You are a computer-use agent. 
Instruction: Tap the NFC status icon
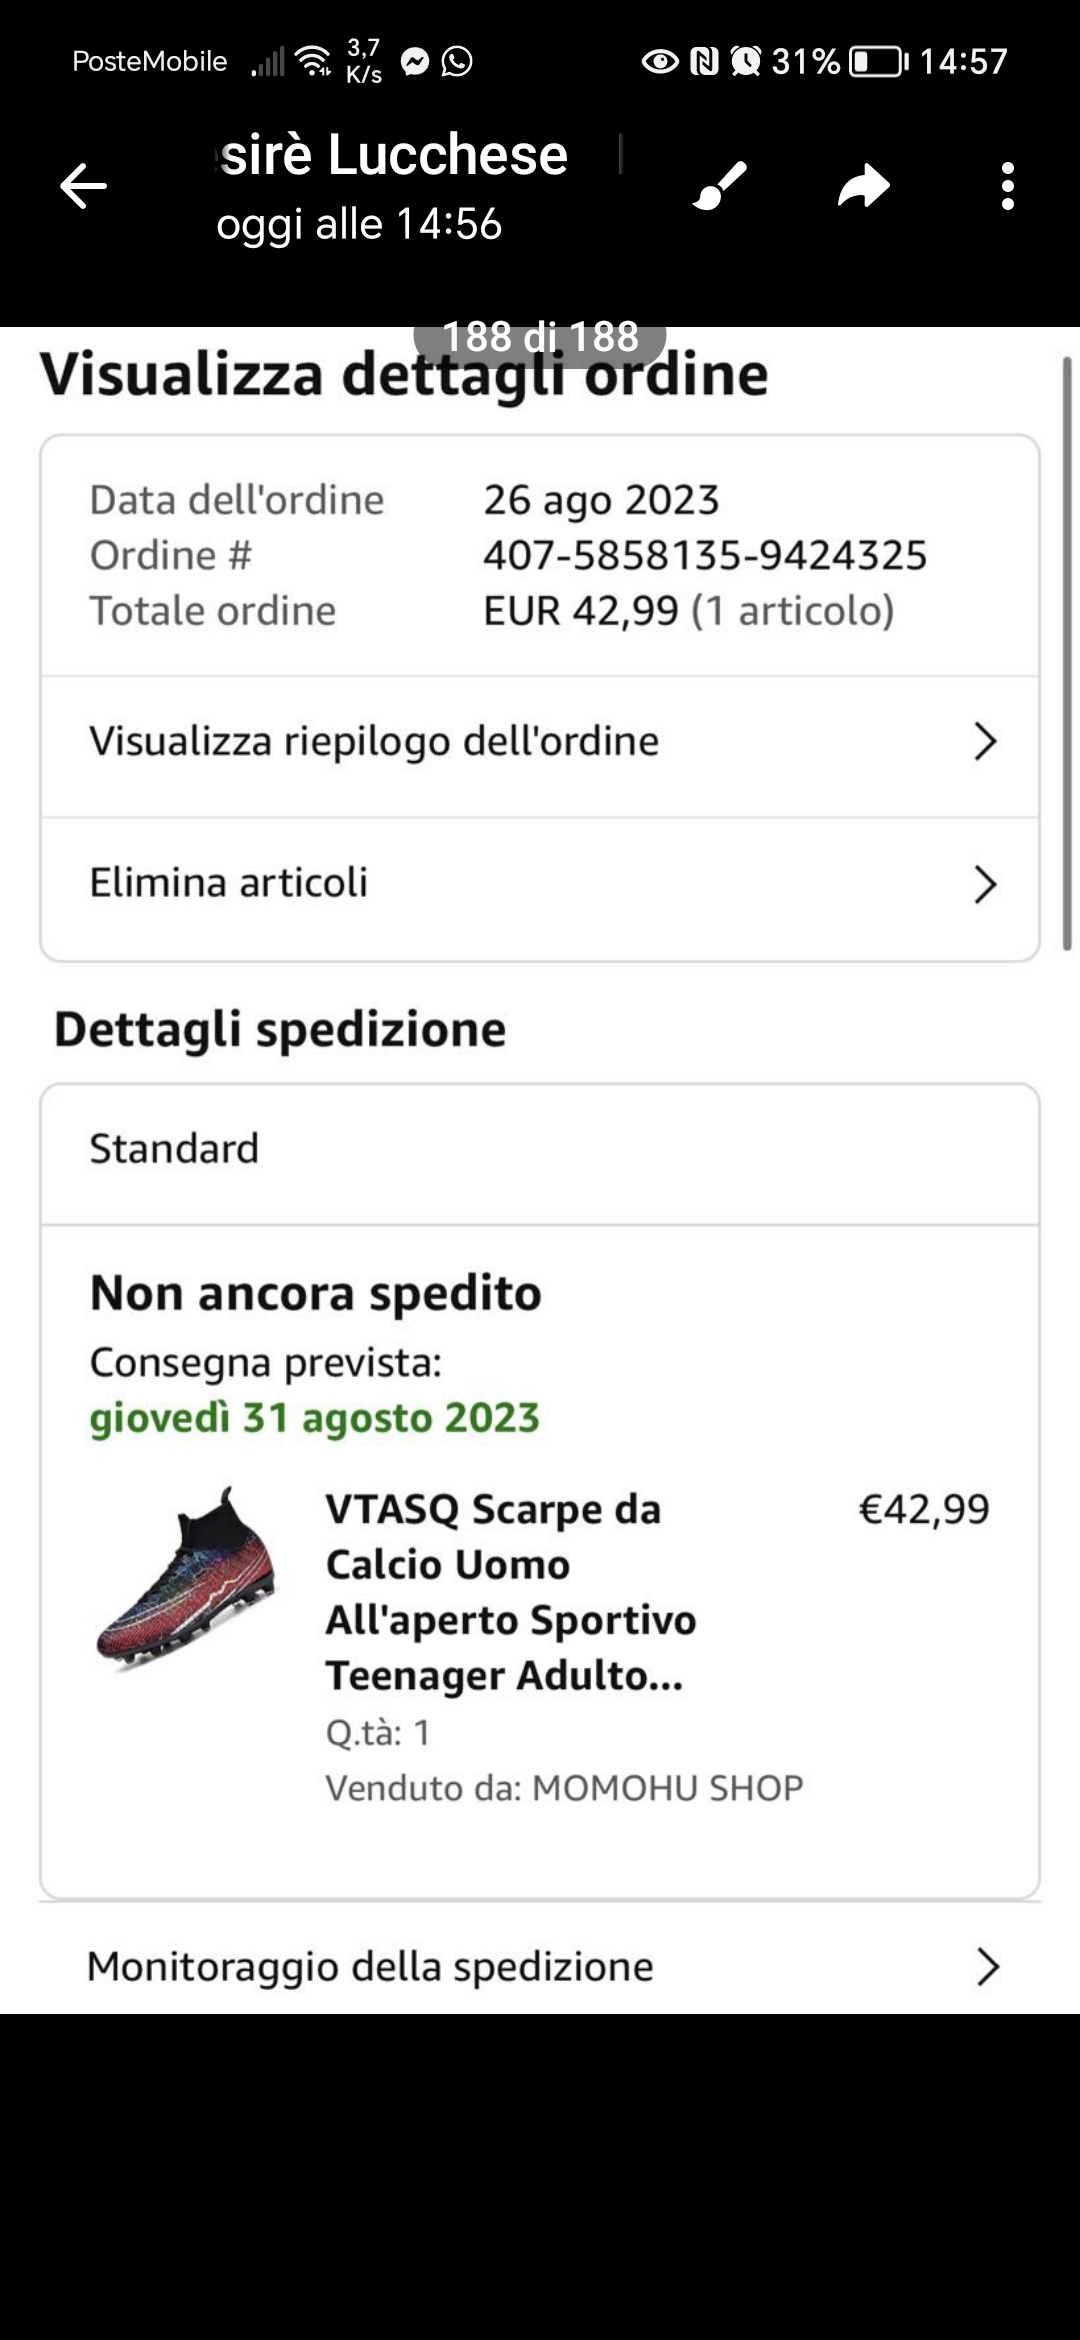[x=705, y=62]
